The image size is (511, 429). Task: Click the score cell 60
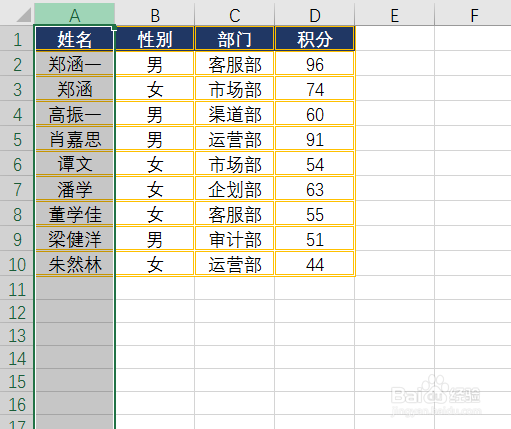point(315,114)
